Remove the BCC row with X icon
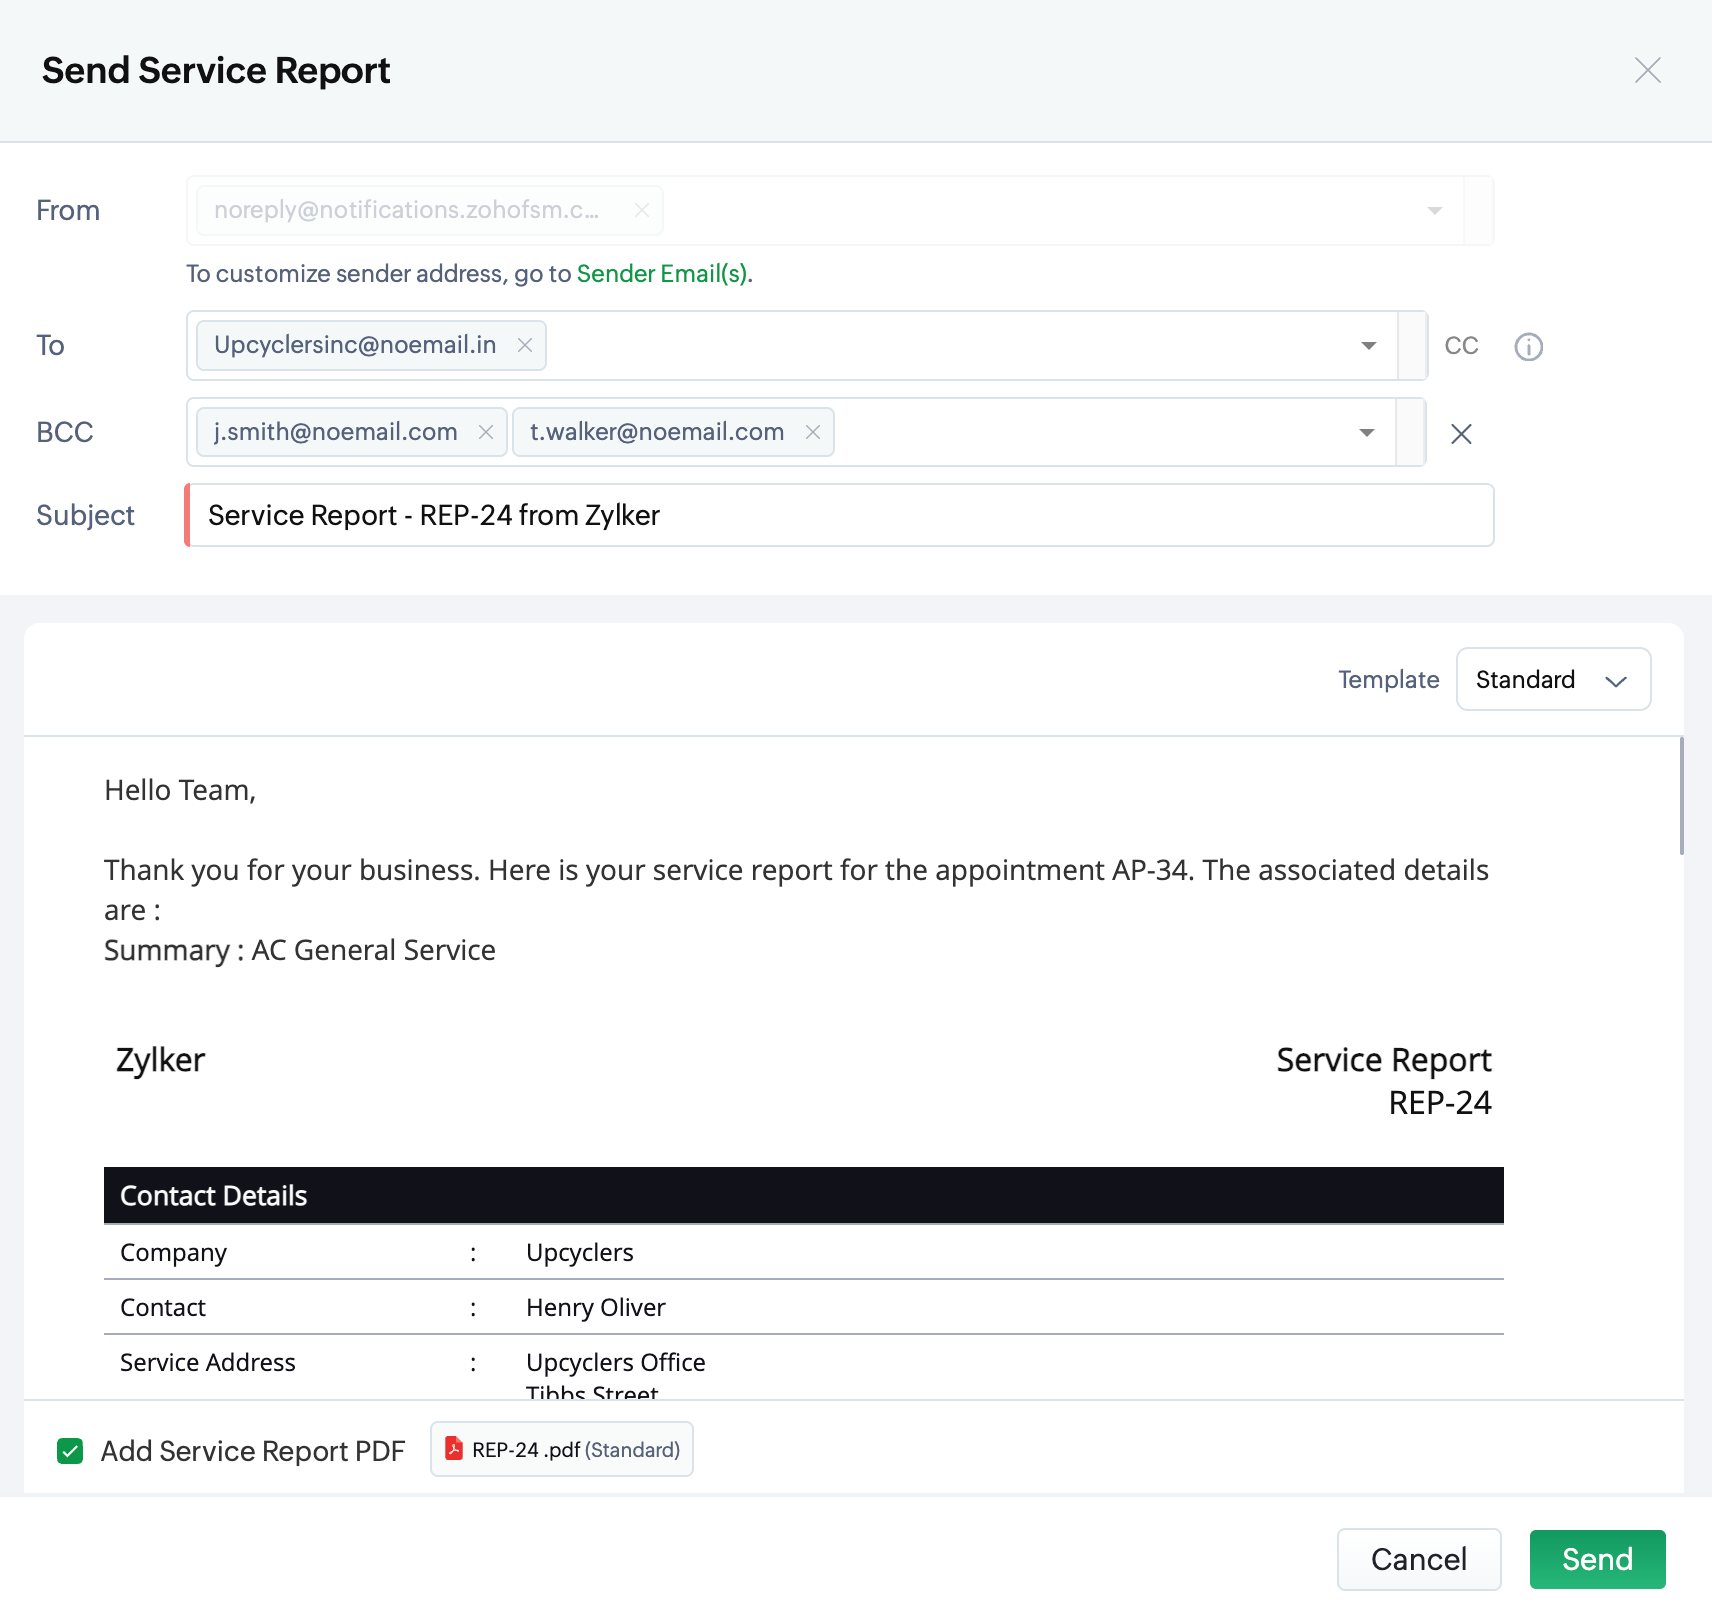Image resolution: width=1712 pixels, height=1622 pixels. click(1461, 434)
